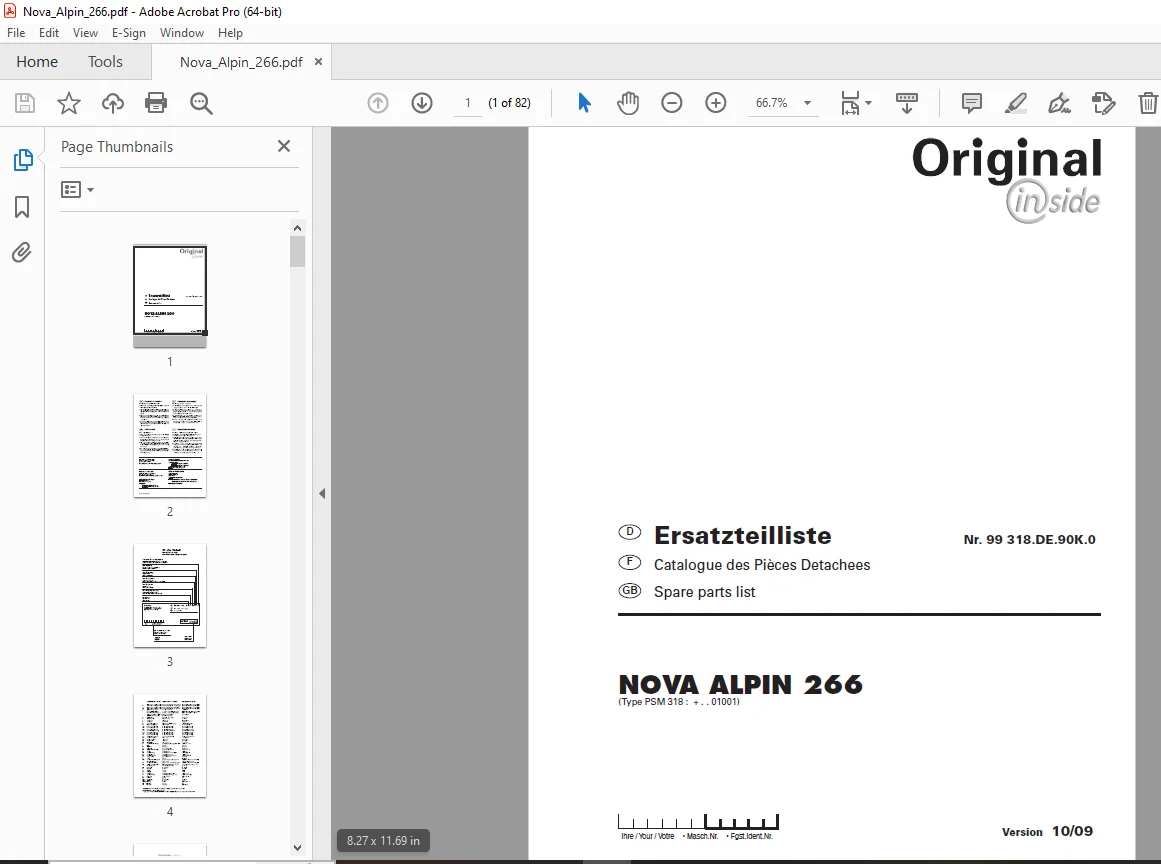Viewport: 1161px width, 864px height.
Task: Open the View menu
Action: [85, 33]
